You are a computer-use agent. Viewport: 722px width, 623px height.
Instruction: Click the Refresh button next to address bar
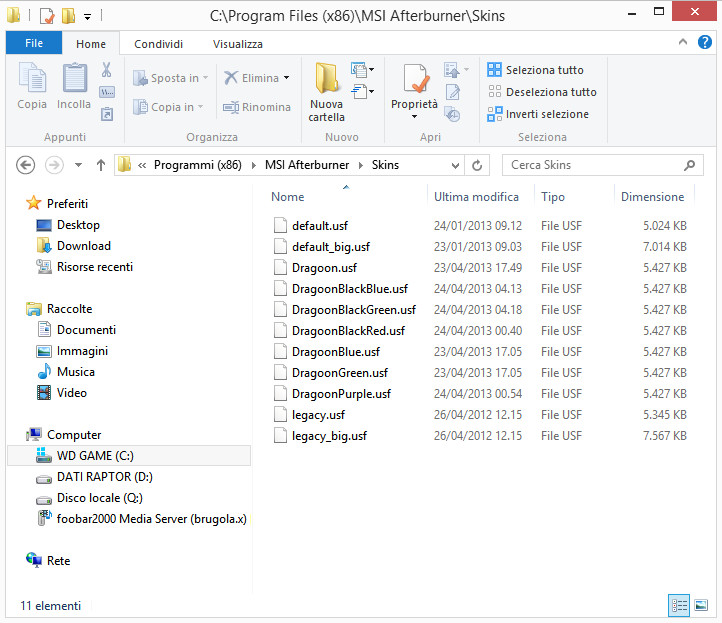[x=477, y=165]
